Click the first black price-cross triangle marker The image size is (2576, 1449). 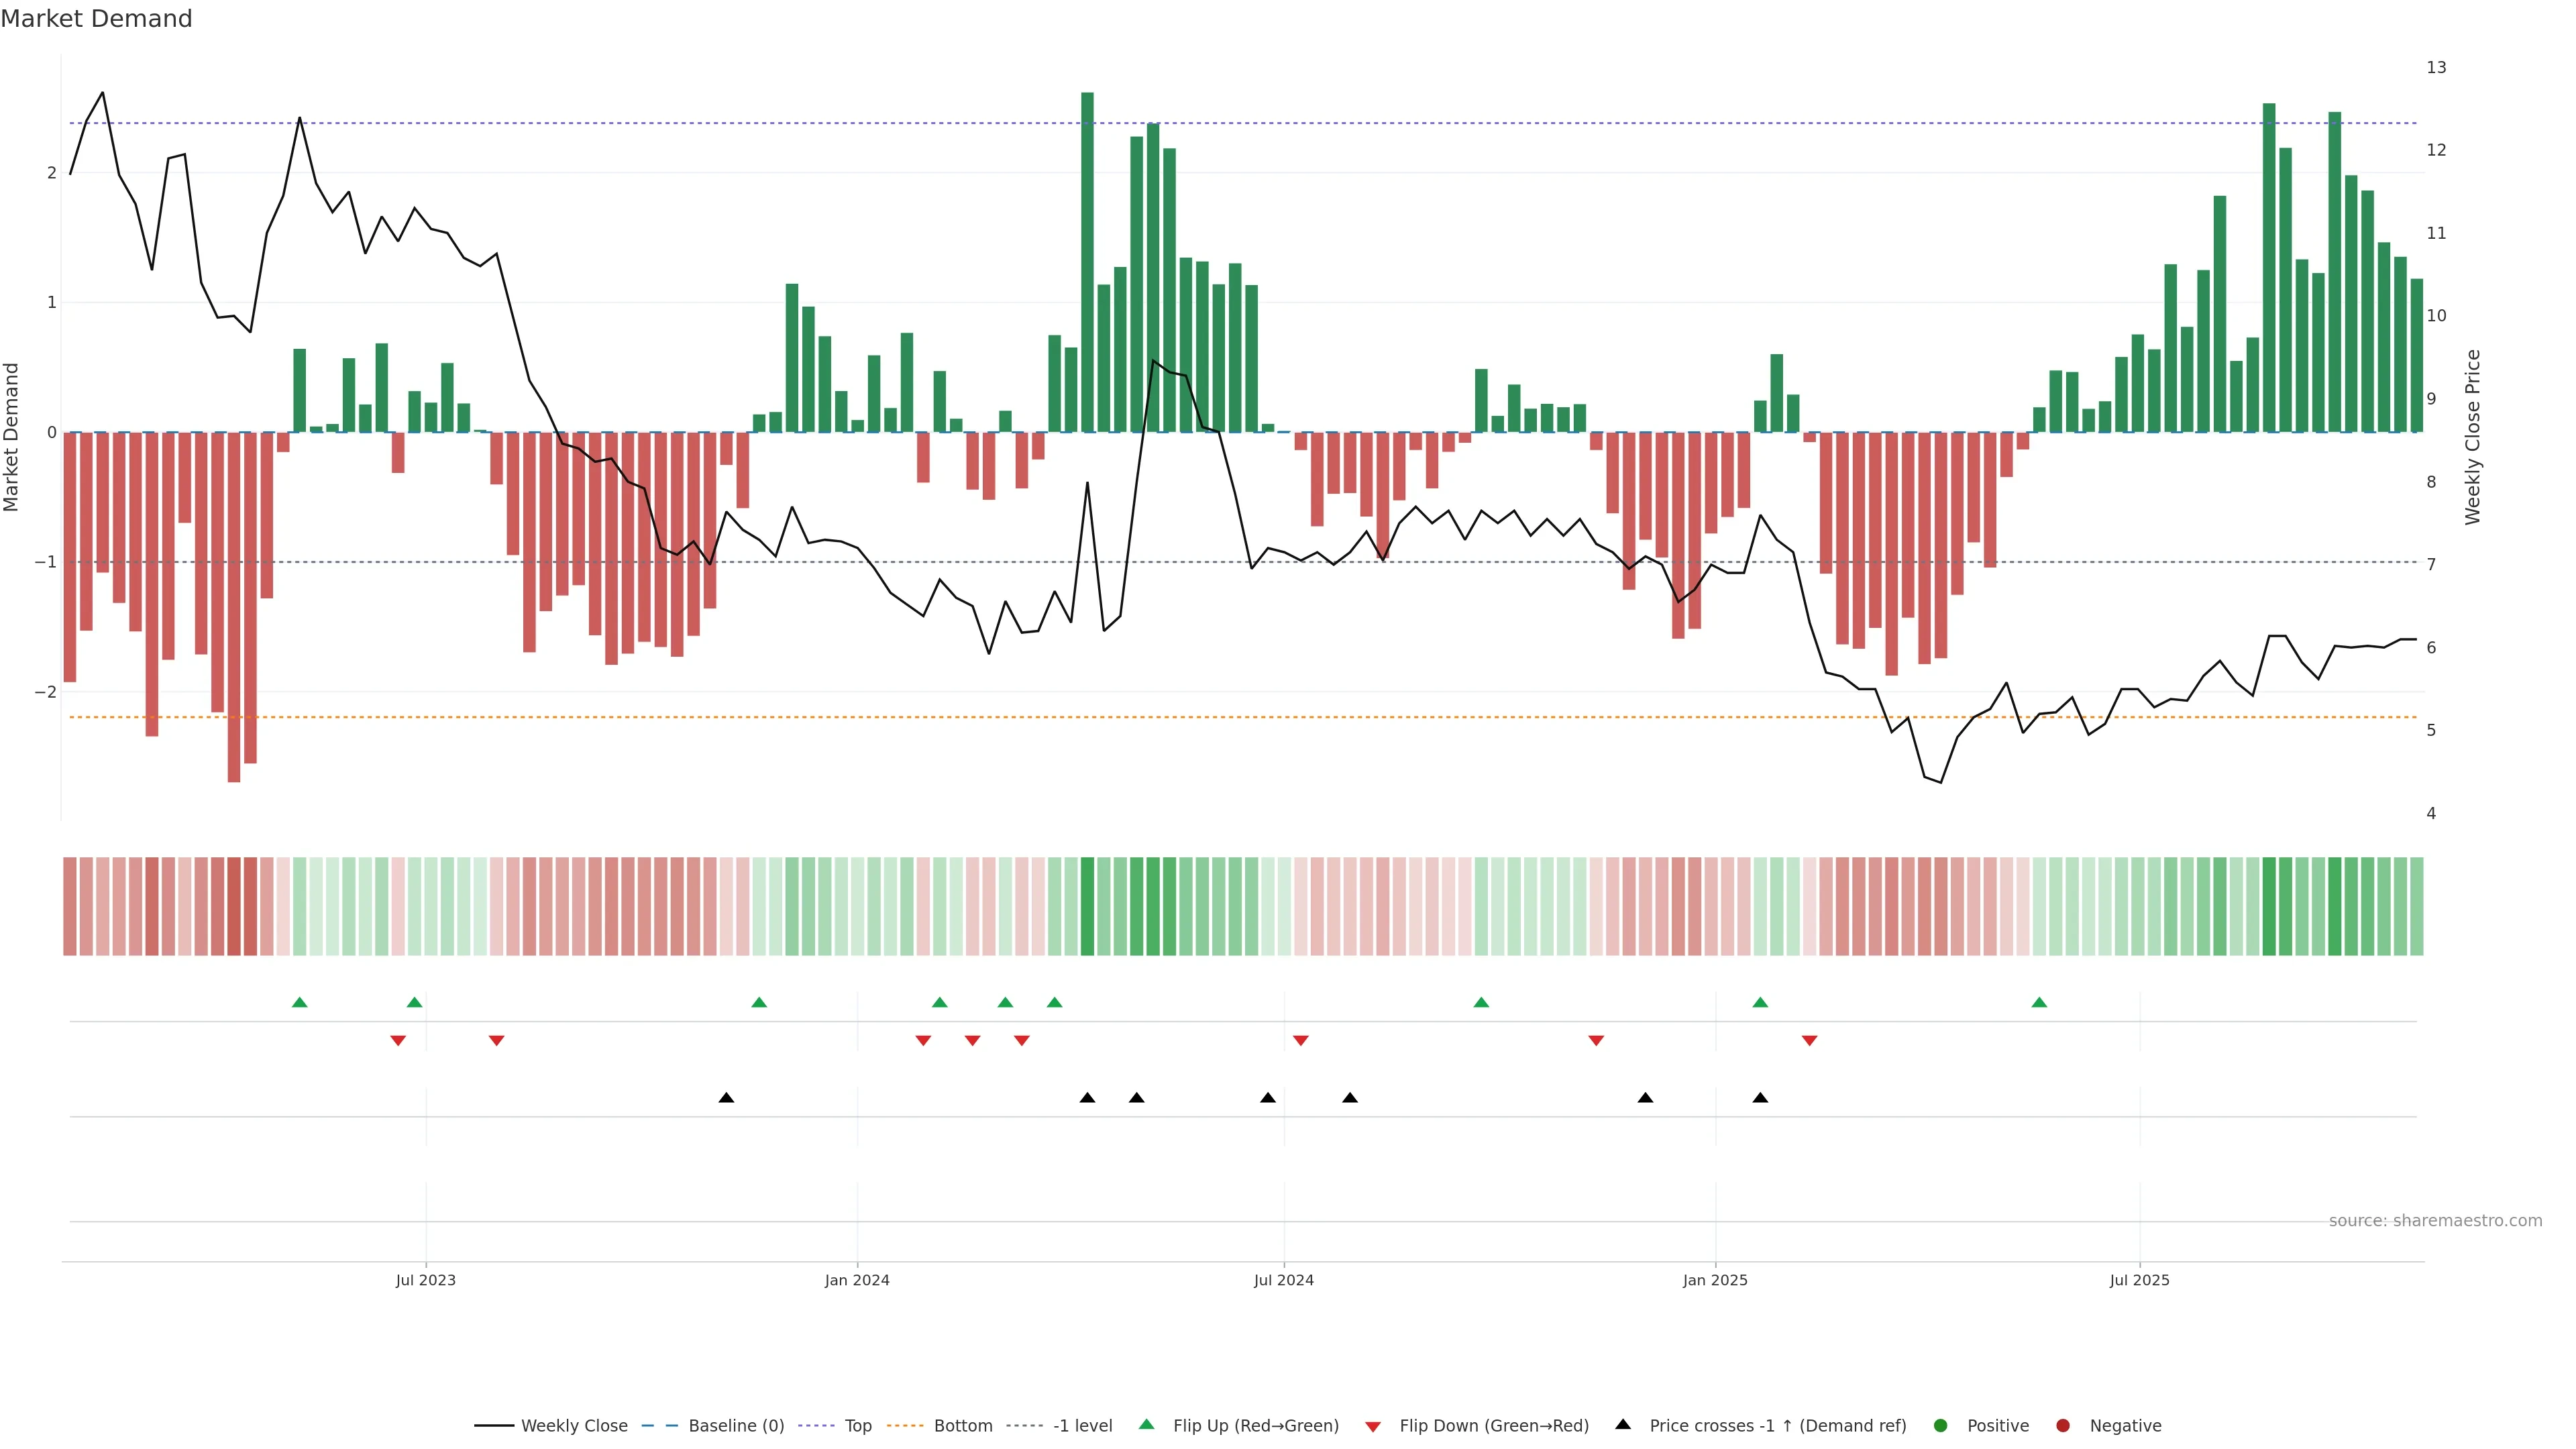[x=726, y=1098]
